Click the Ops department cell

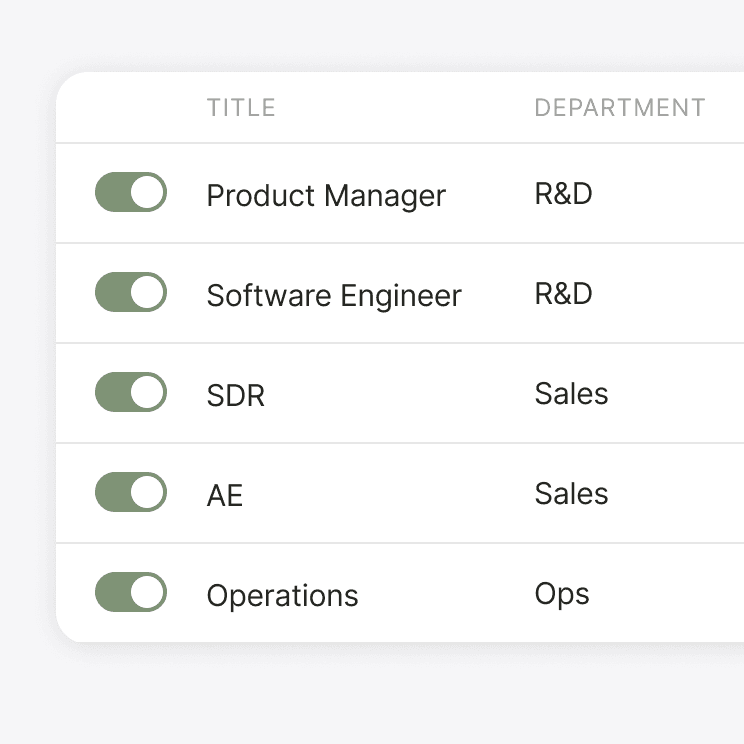(x=562, y=595)
